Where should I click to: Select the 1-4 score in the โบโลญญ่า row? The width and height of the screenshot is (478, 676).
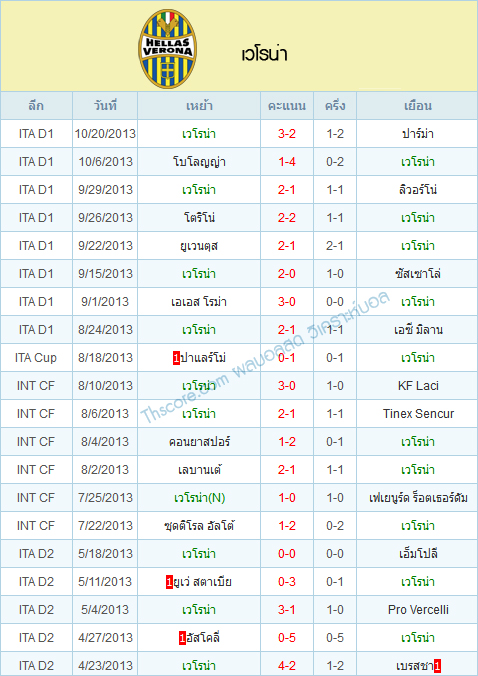(x=287, y=162)
